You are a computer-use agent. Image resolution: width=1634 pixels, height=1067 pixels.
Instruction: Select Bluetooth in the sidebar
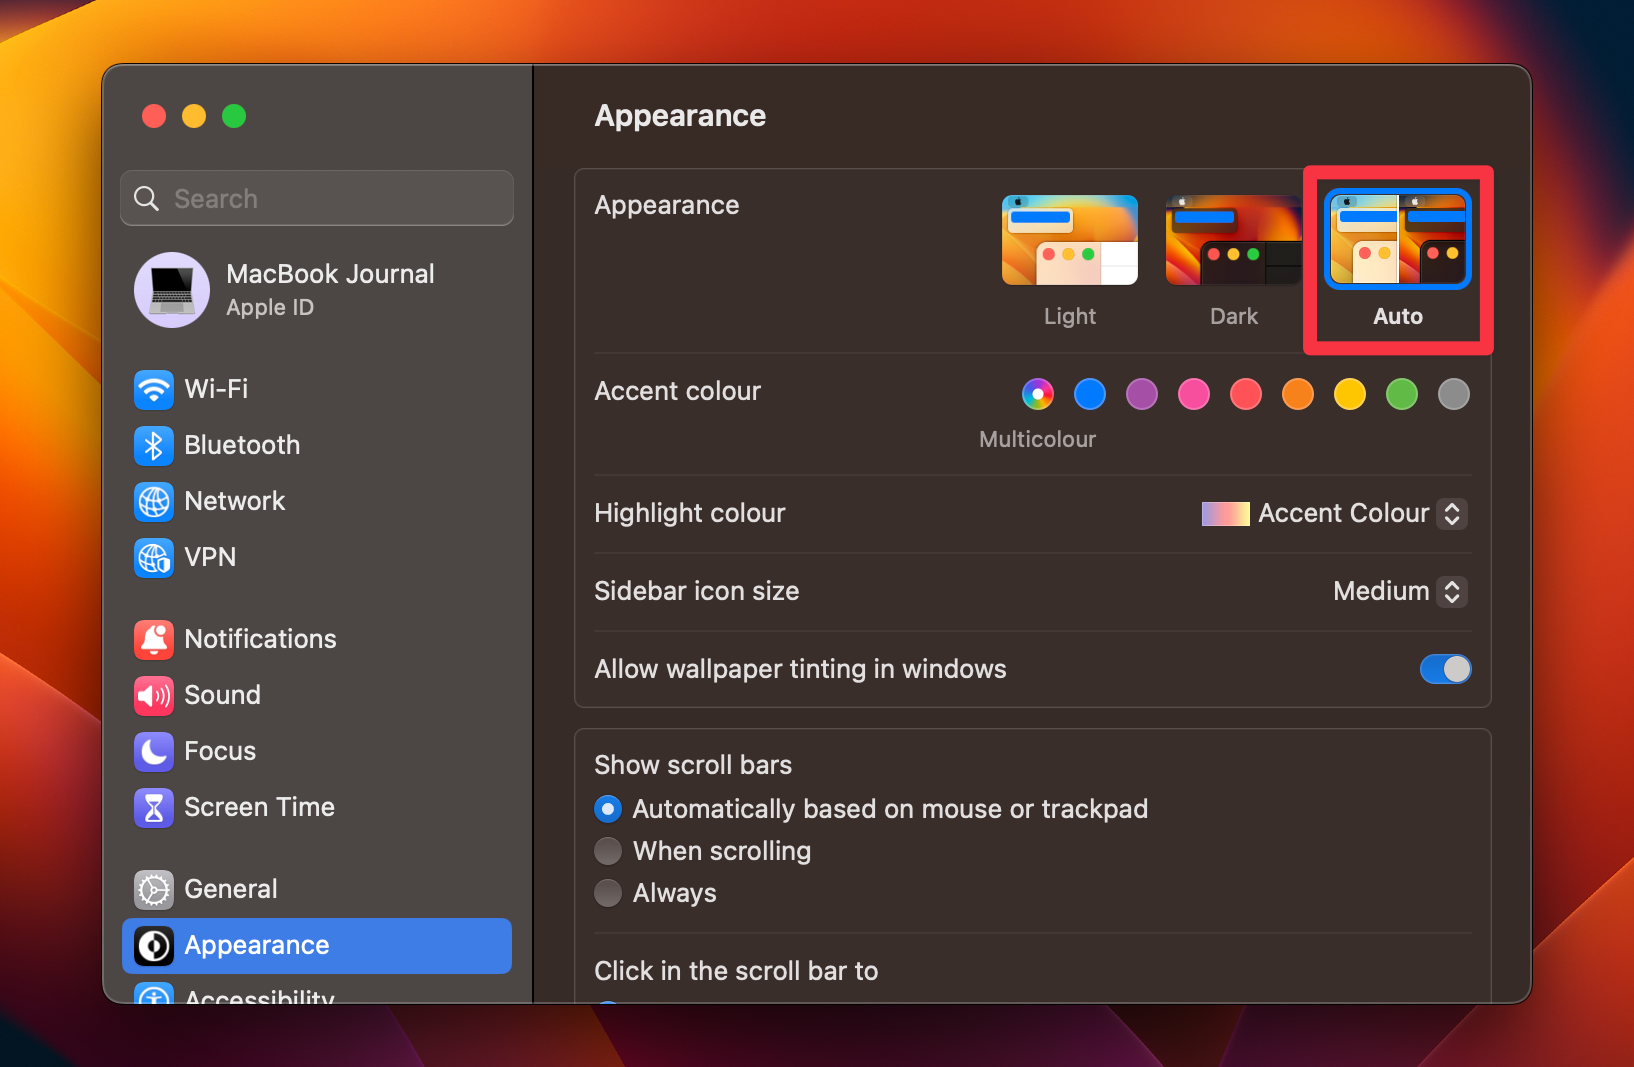coord(241,445)
